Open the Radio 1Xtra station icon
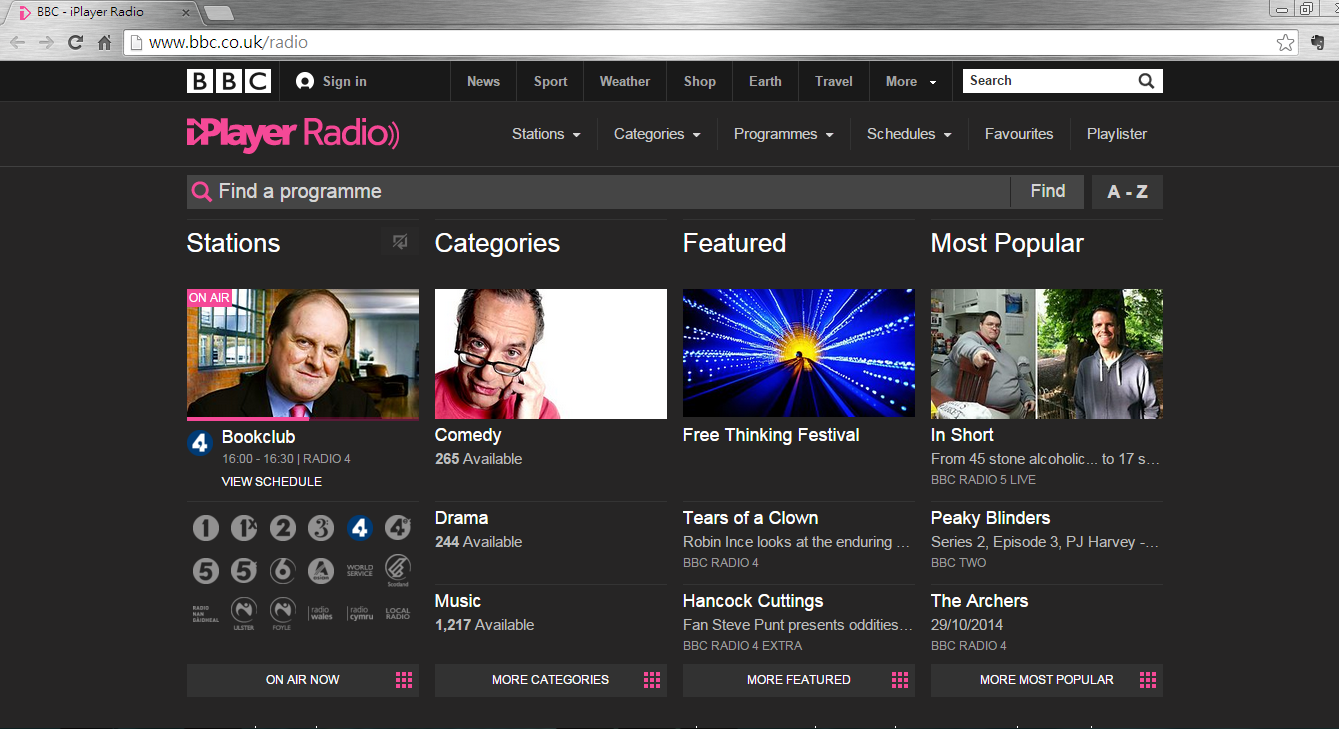The image size is (1339, 729). (x=244, y=528)
